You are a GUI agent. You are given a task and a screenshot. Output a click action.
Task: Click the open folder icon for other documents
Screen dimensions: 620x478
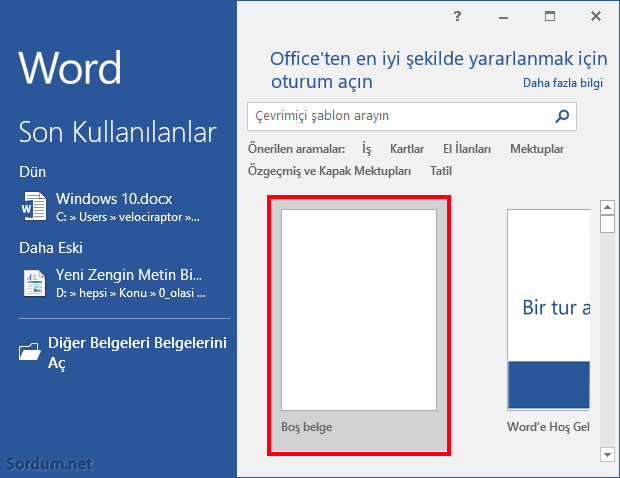point(30,351)
